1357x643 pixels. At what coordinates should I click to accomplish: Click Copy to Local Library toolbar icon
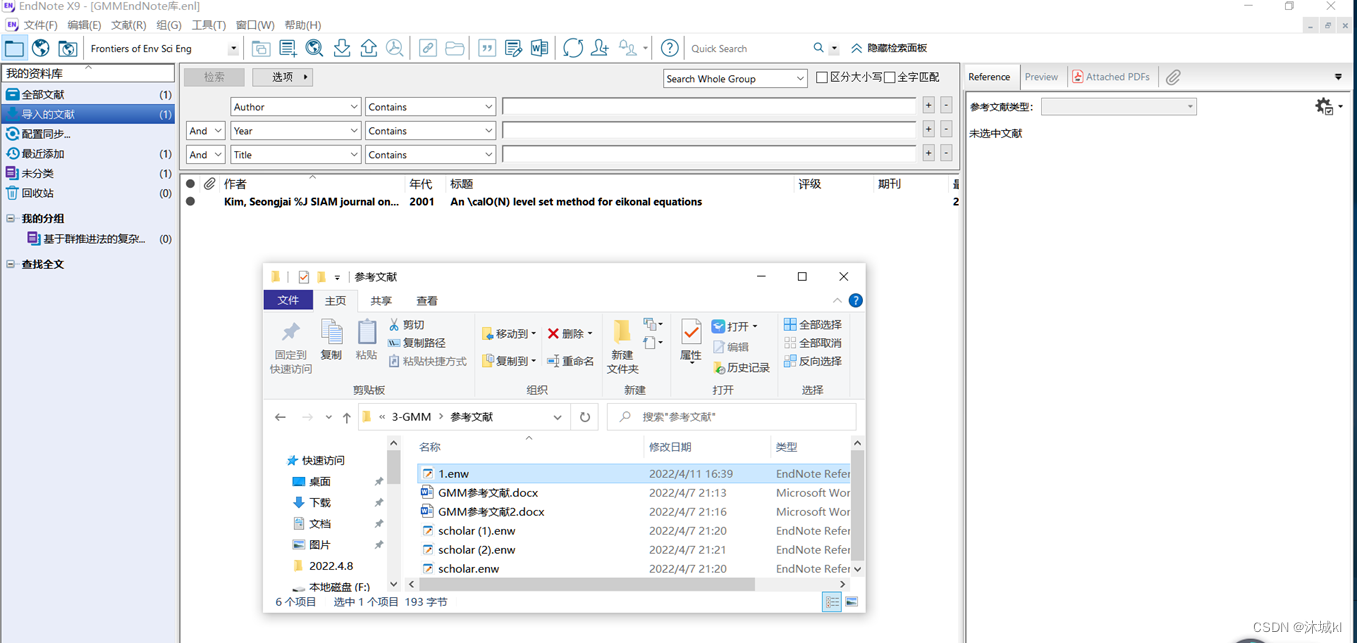pos(260,48)
